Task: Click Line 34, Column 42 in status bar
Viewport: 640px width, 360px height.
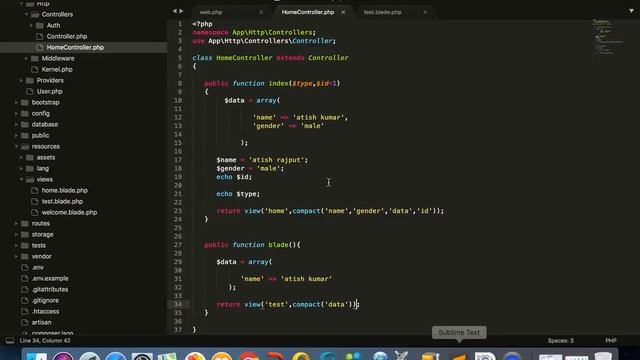Action: pos(45,340)
